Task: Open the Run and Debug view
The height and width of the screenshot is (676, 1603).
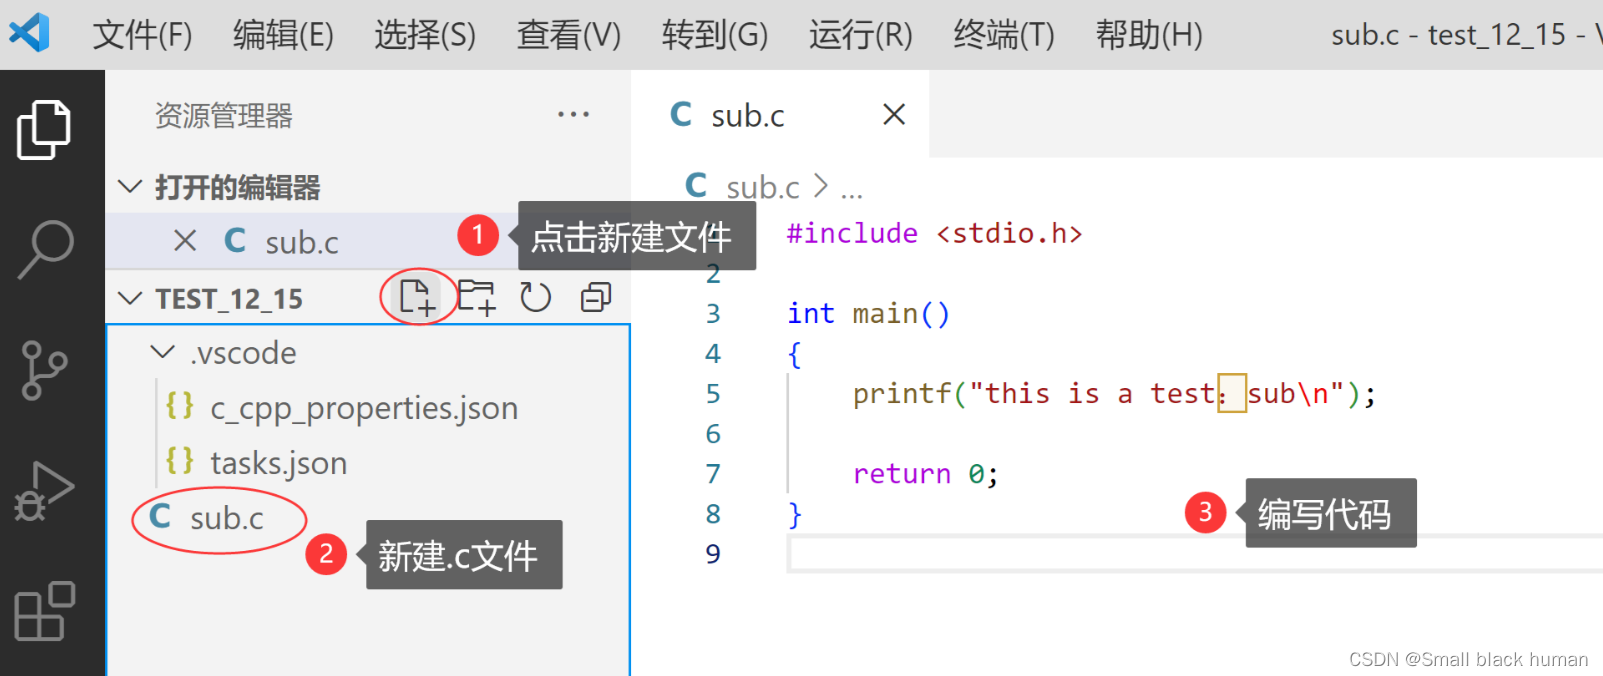Action: click(x=44, y=491)
